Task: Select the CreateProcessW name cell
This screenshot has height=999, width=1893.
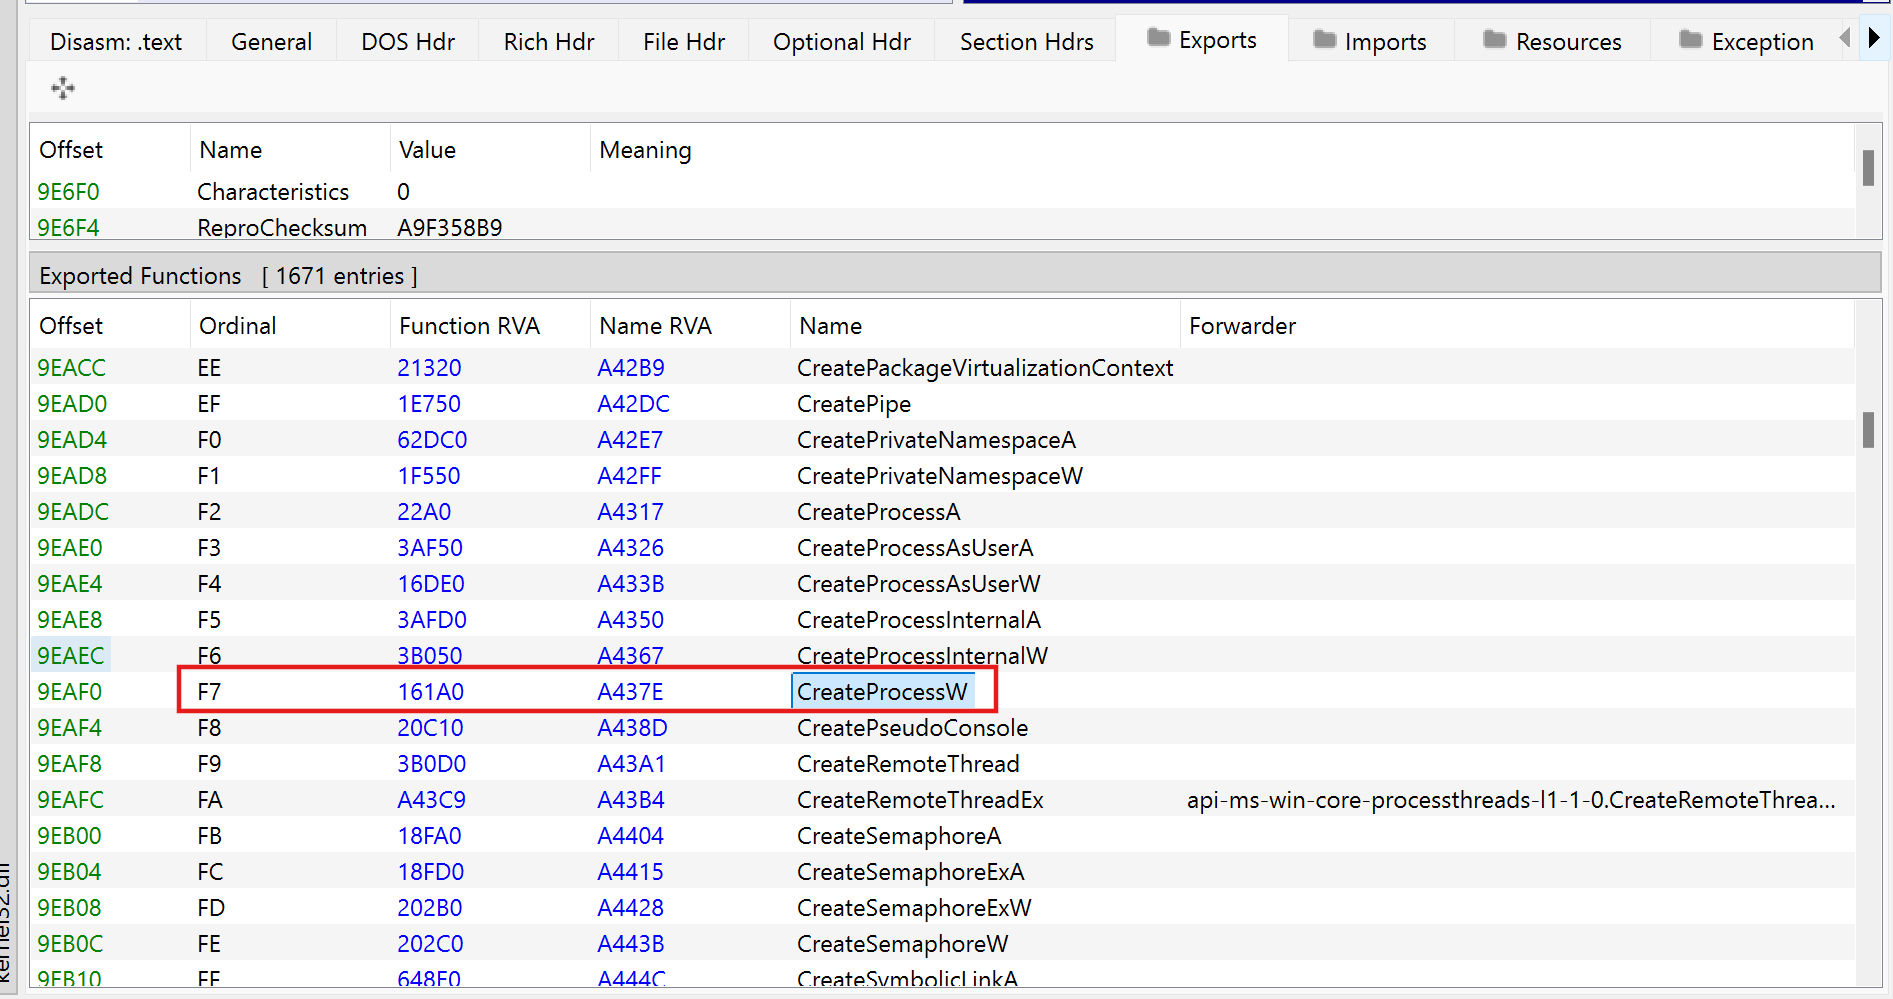Action: pos(882,692)
